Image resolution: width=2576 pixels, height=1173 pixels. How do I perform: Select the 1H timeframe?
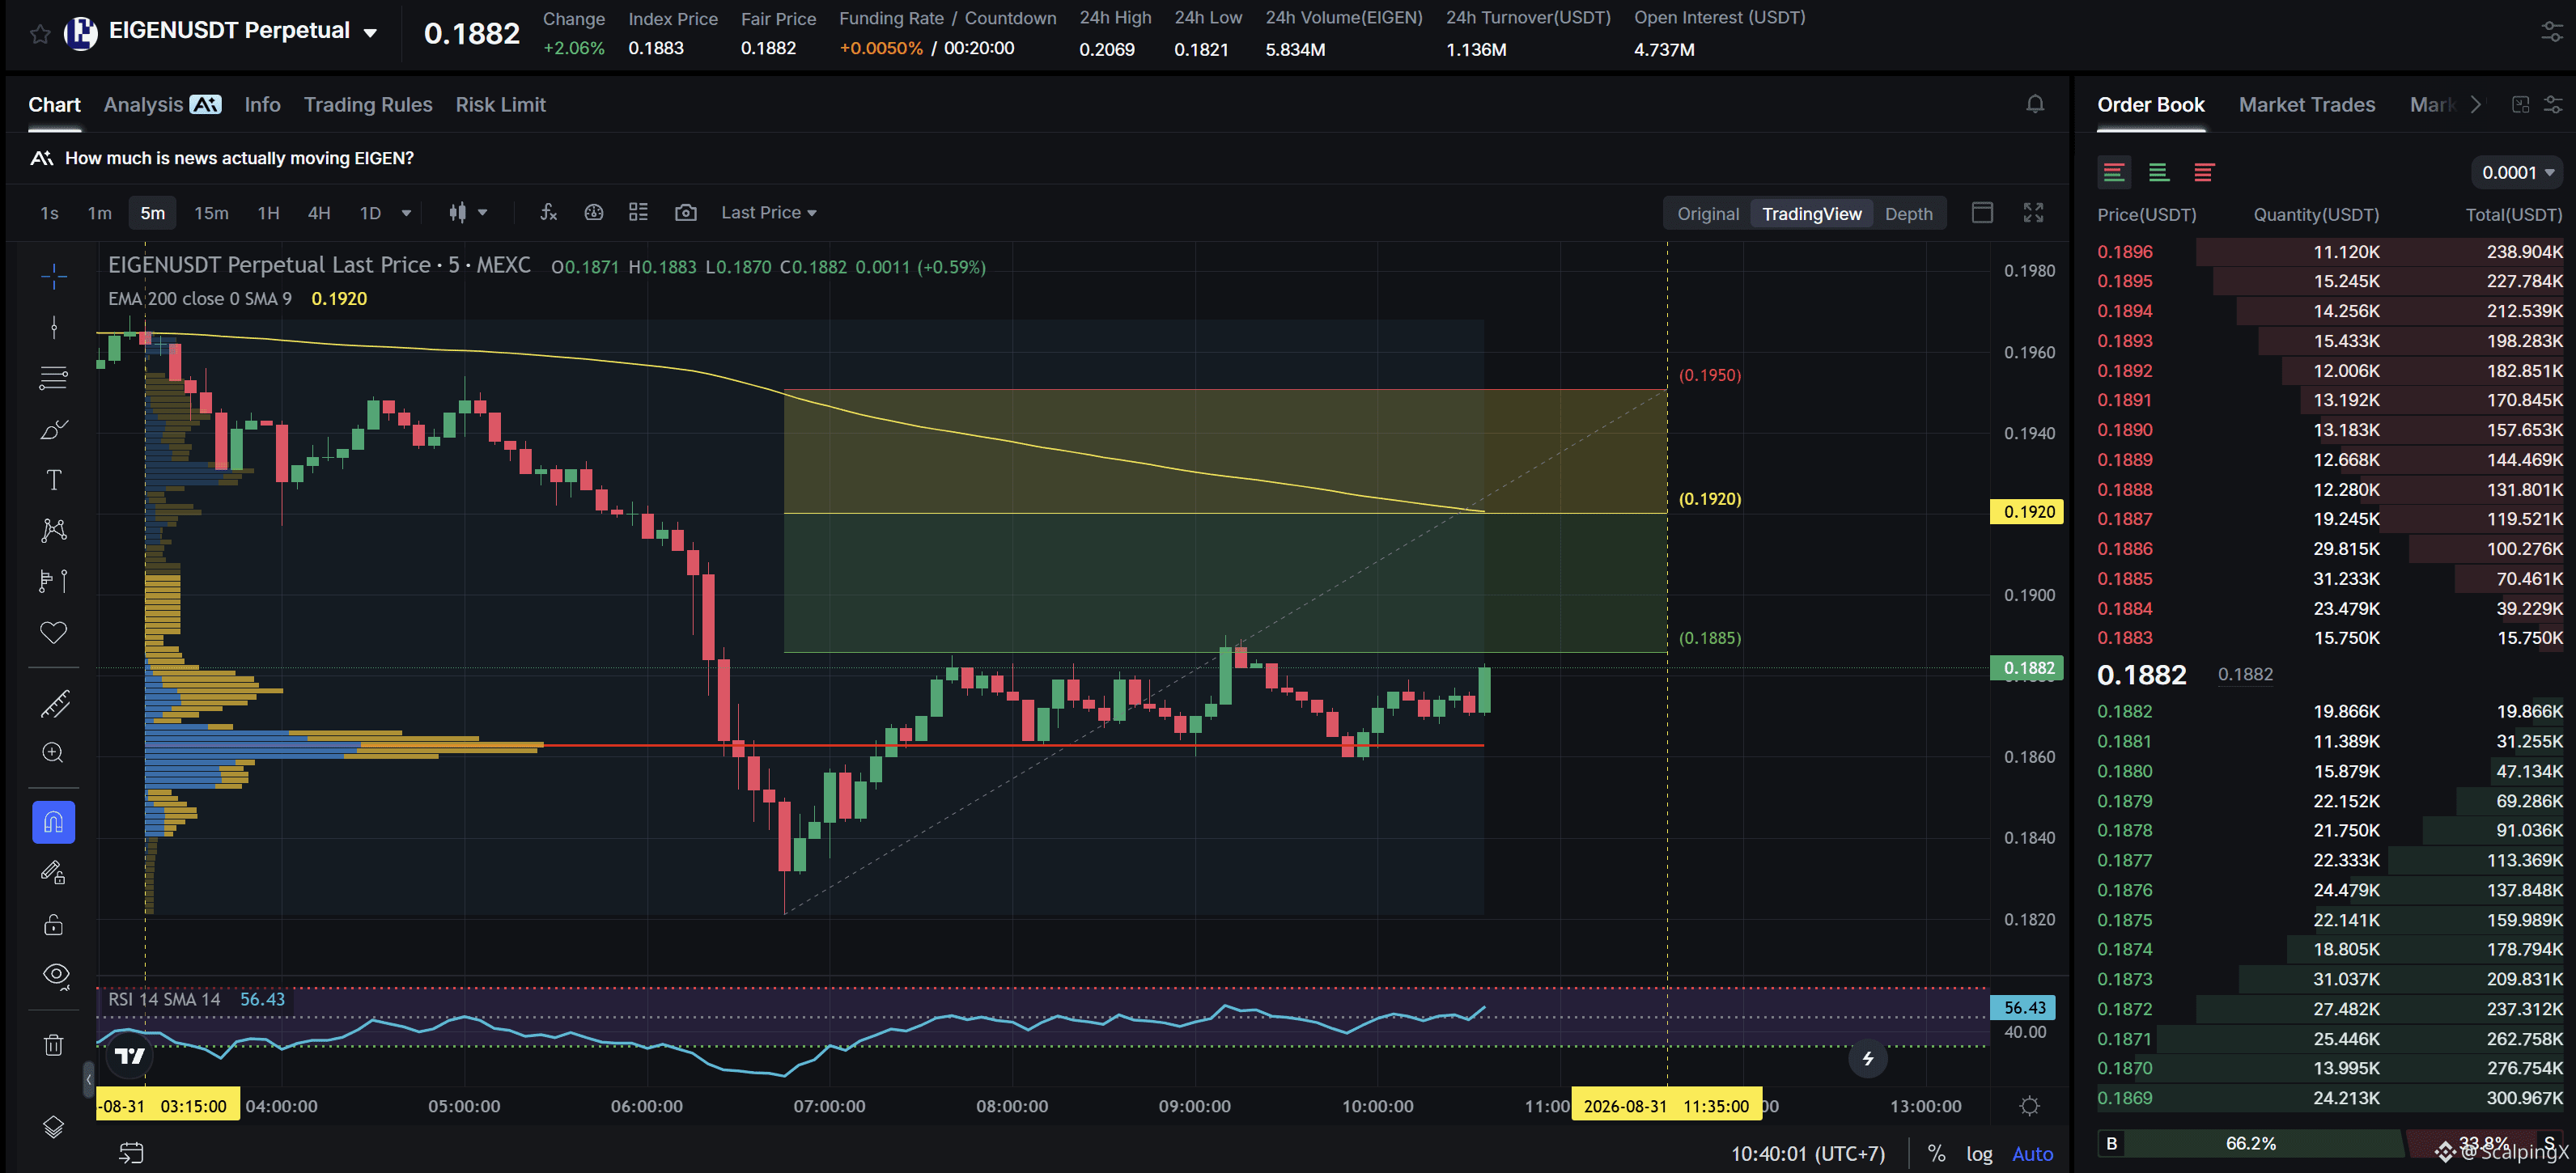tap(268, 213)
